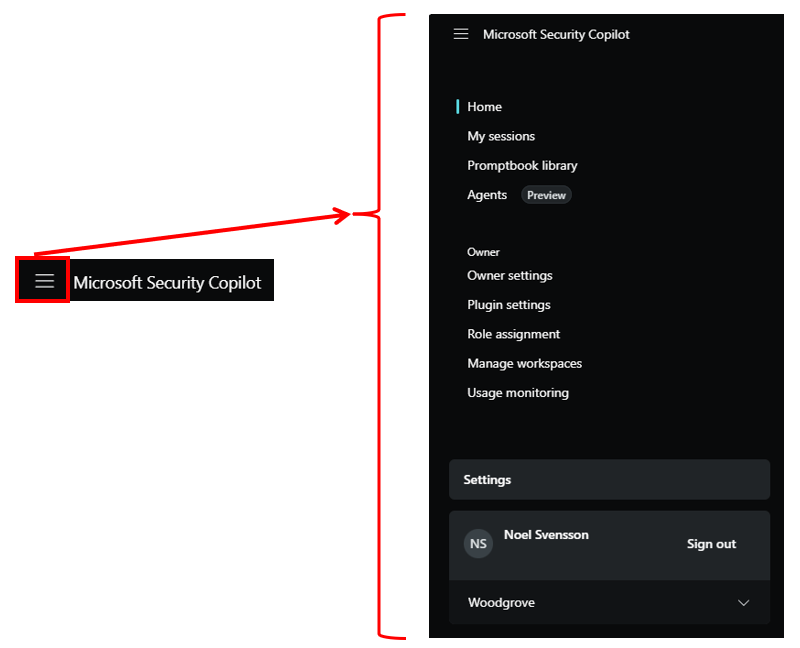Click the Microsoft Security Copilot title in the collapsed bar
This screenshot has height=648, width=800.
[167, 282]
